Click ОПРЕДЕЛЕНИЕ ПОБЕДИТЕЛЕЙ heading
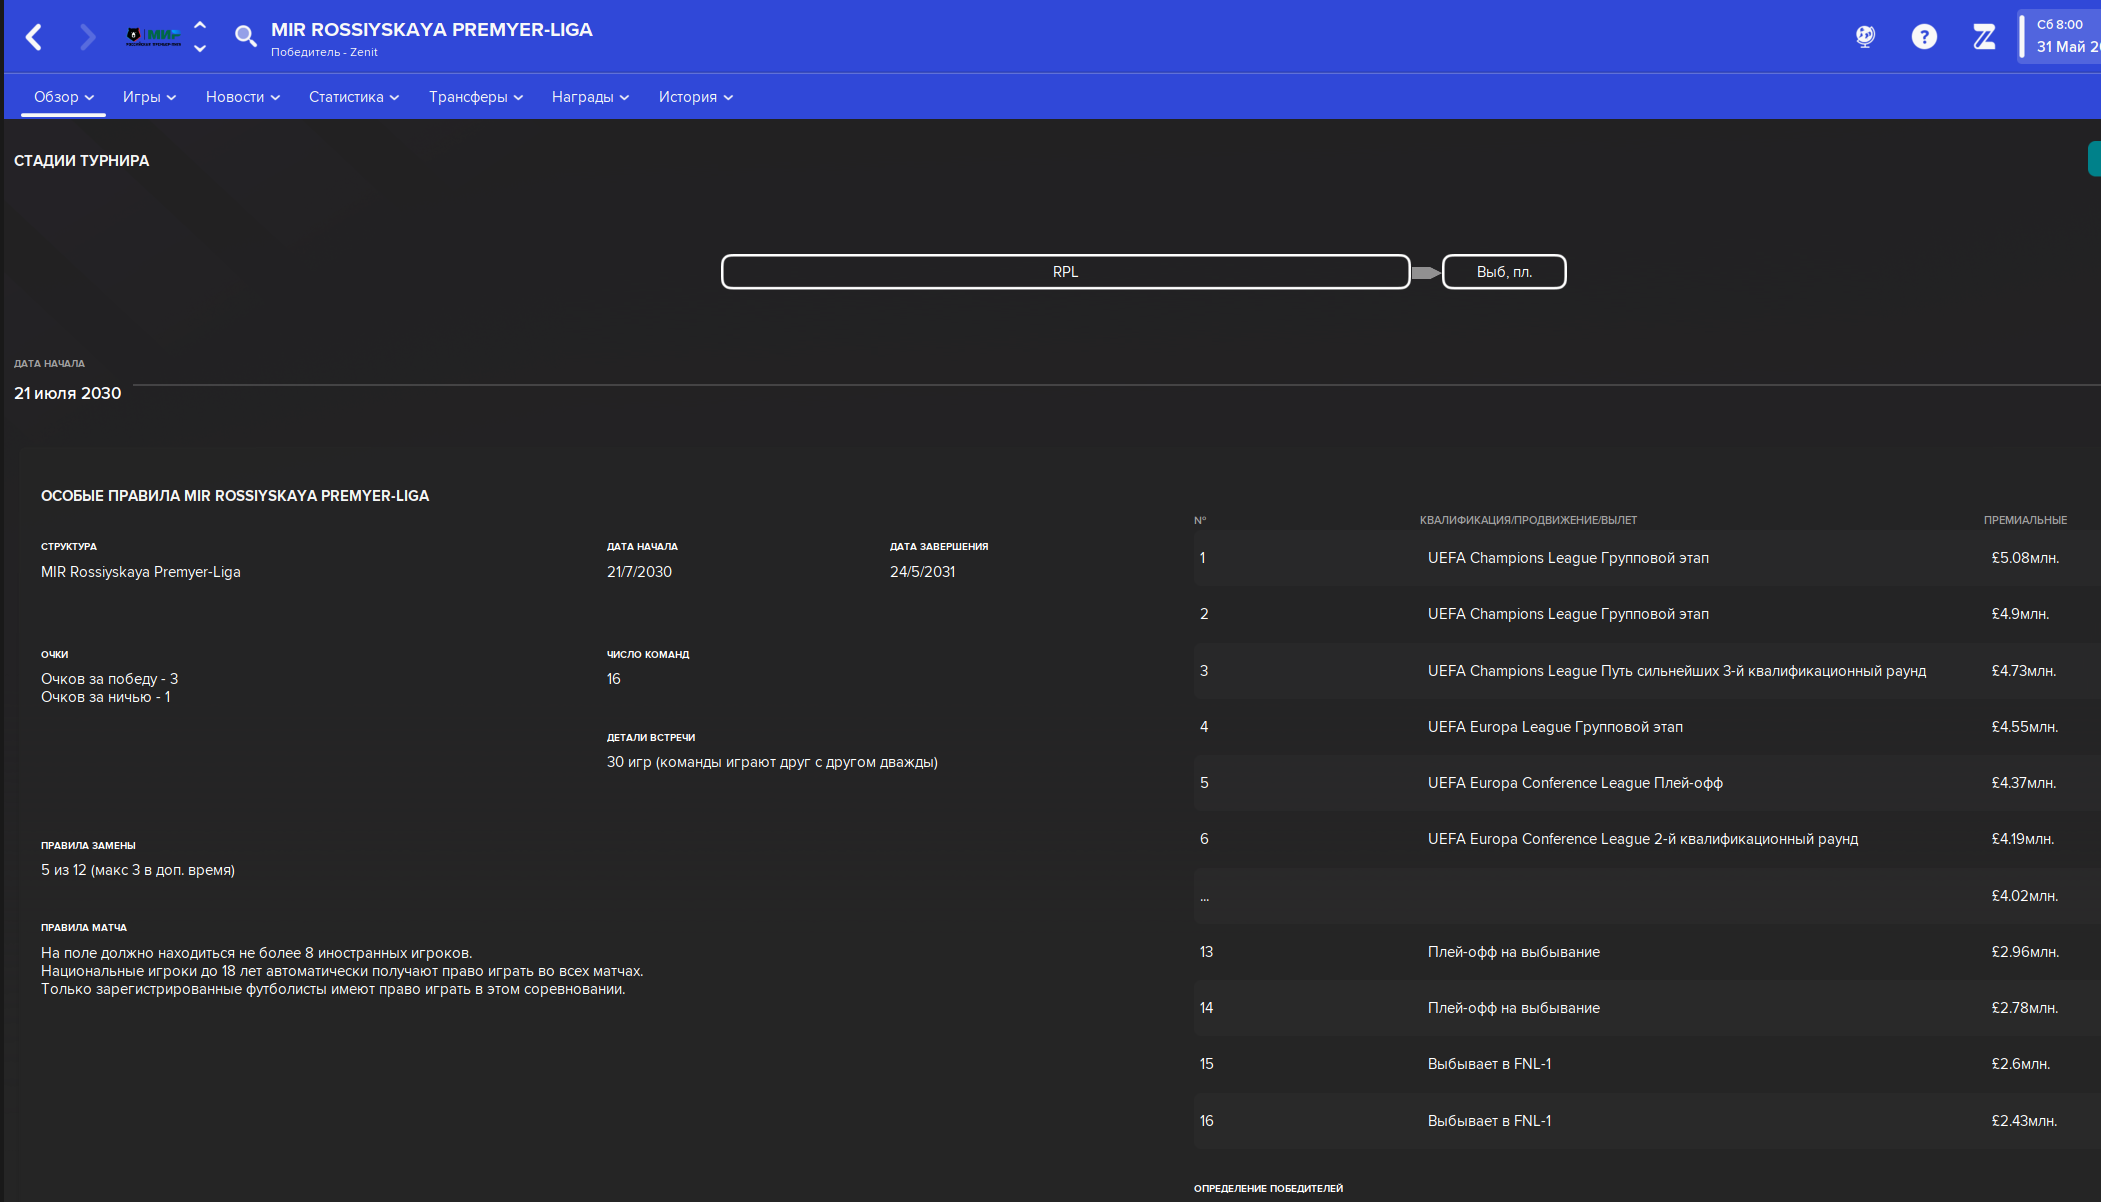The image size is (2101, 1202). (1268, 1189)
